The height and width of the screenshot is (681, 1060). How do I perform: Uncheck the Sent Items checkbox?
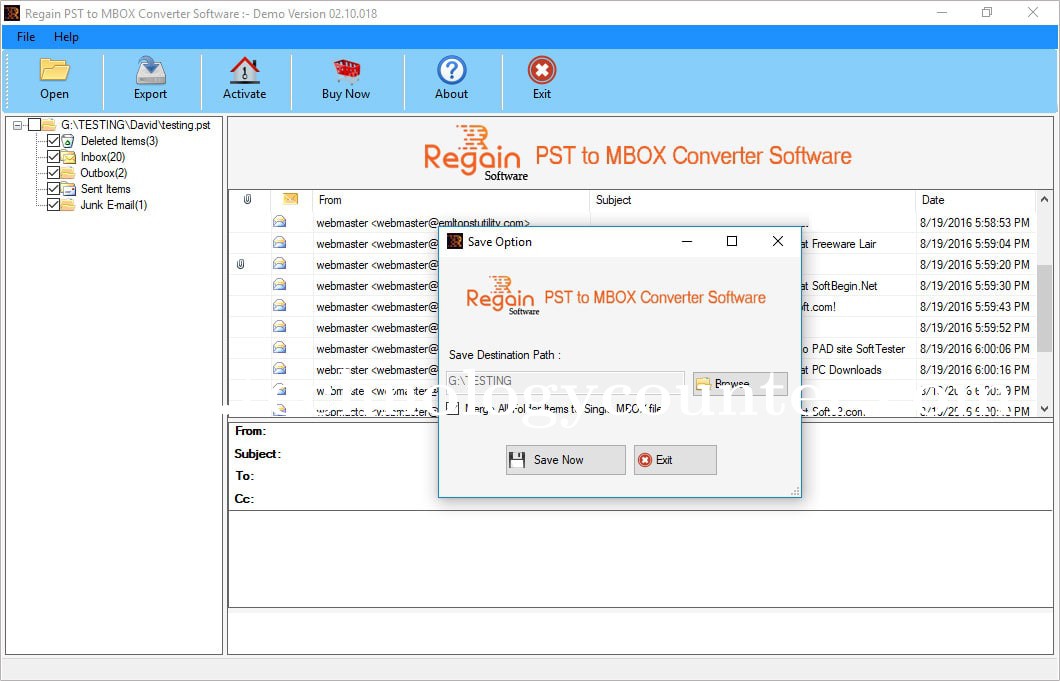pyautogui.click(x=53, y=189)
